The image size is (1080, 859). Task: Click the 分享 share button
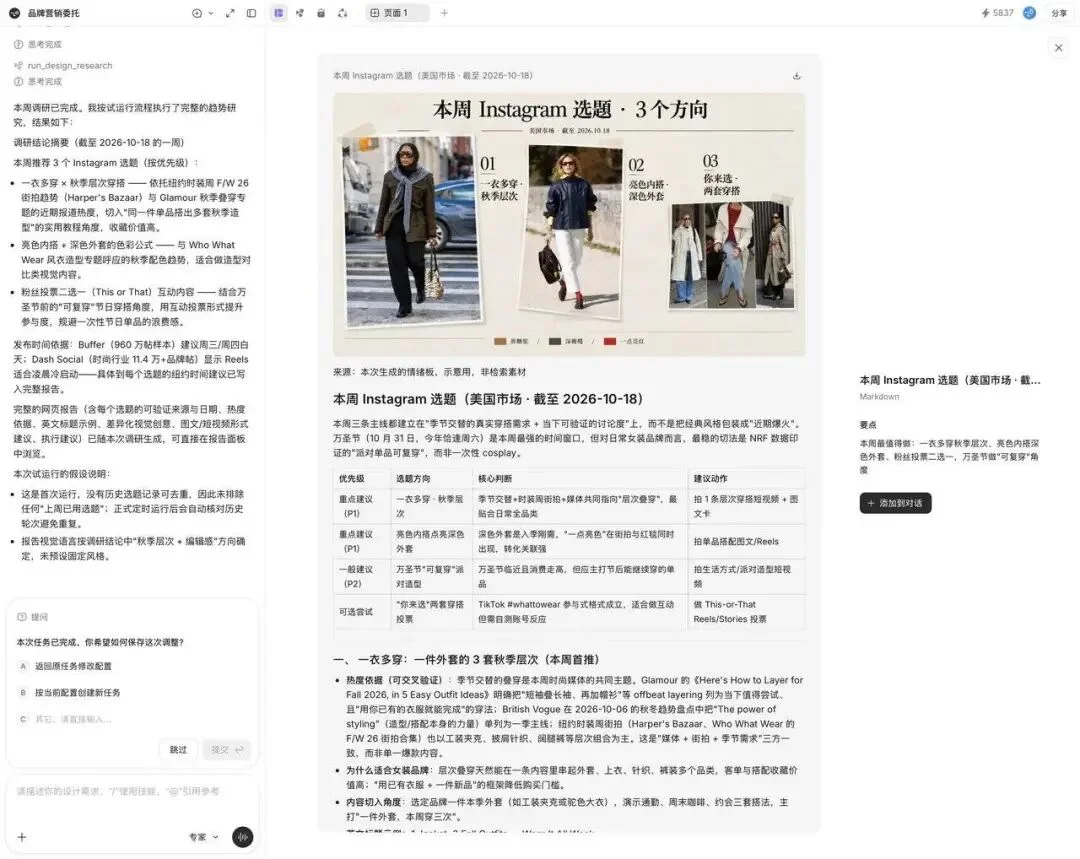(1059, 13)
